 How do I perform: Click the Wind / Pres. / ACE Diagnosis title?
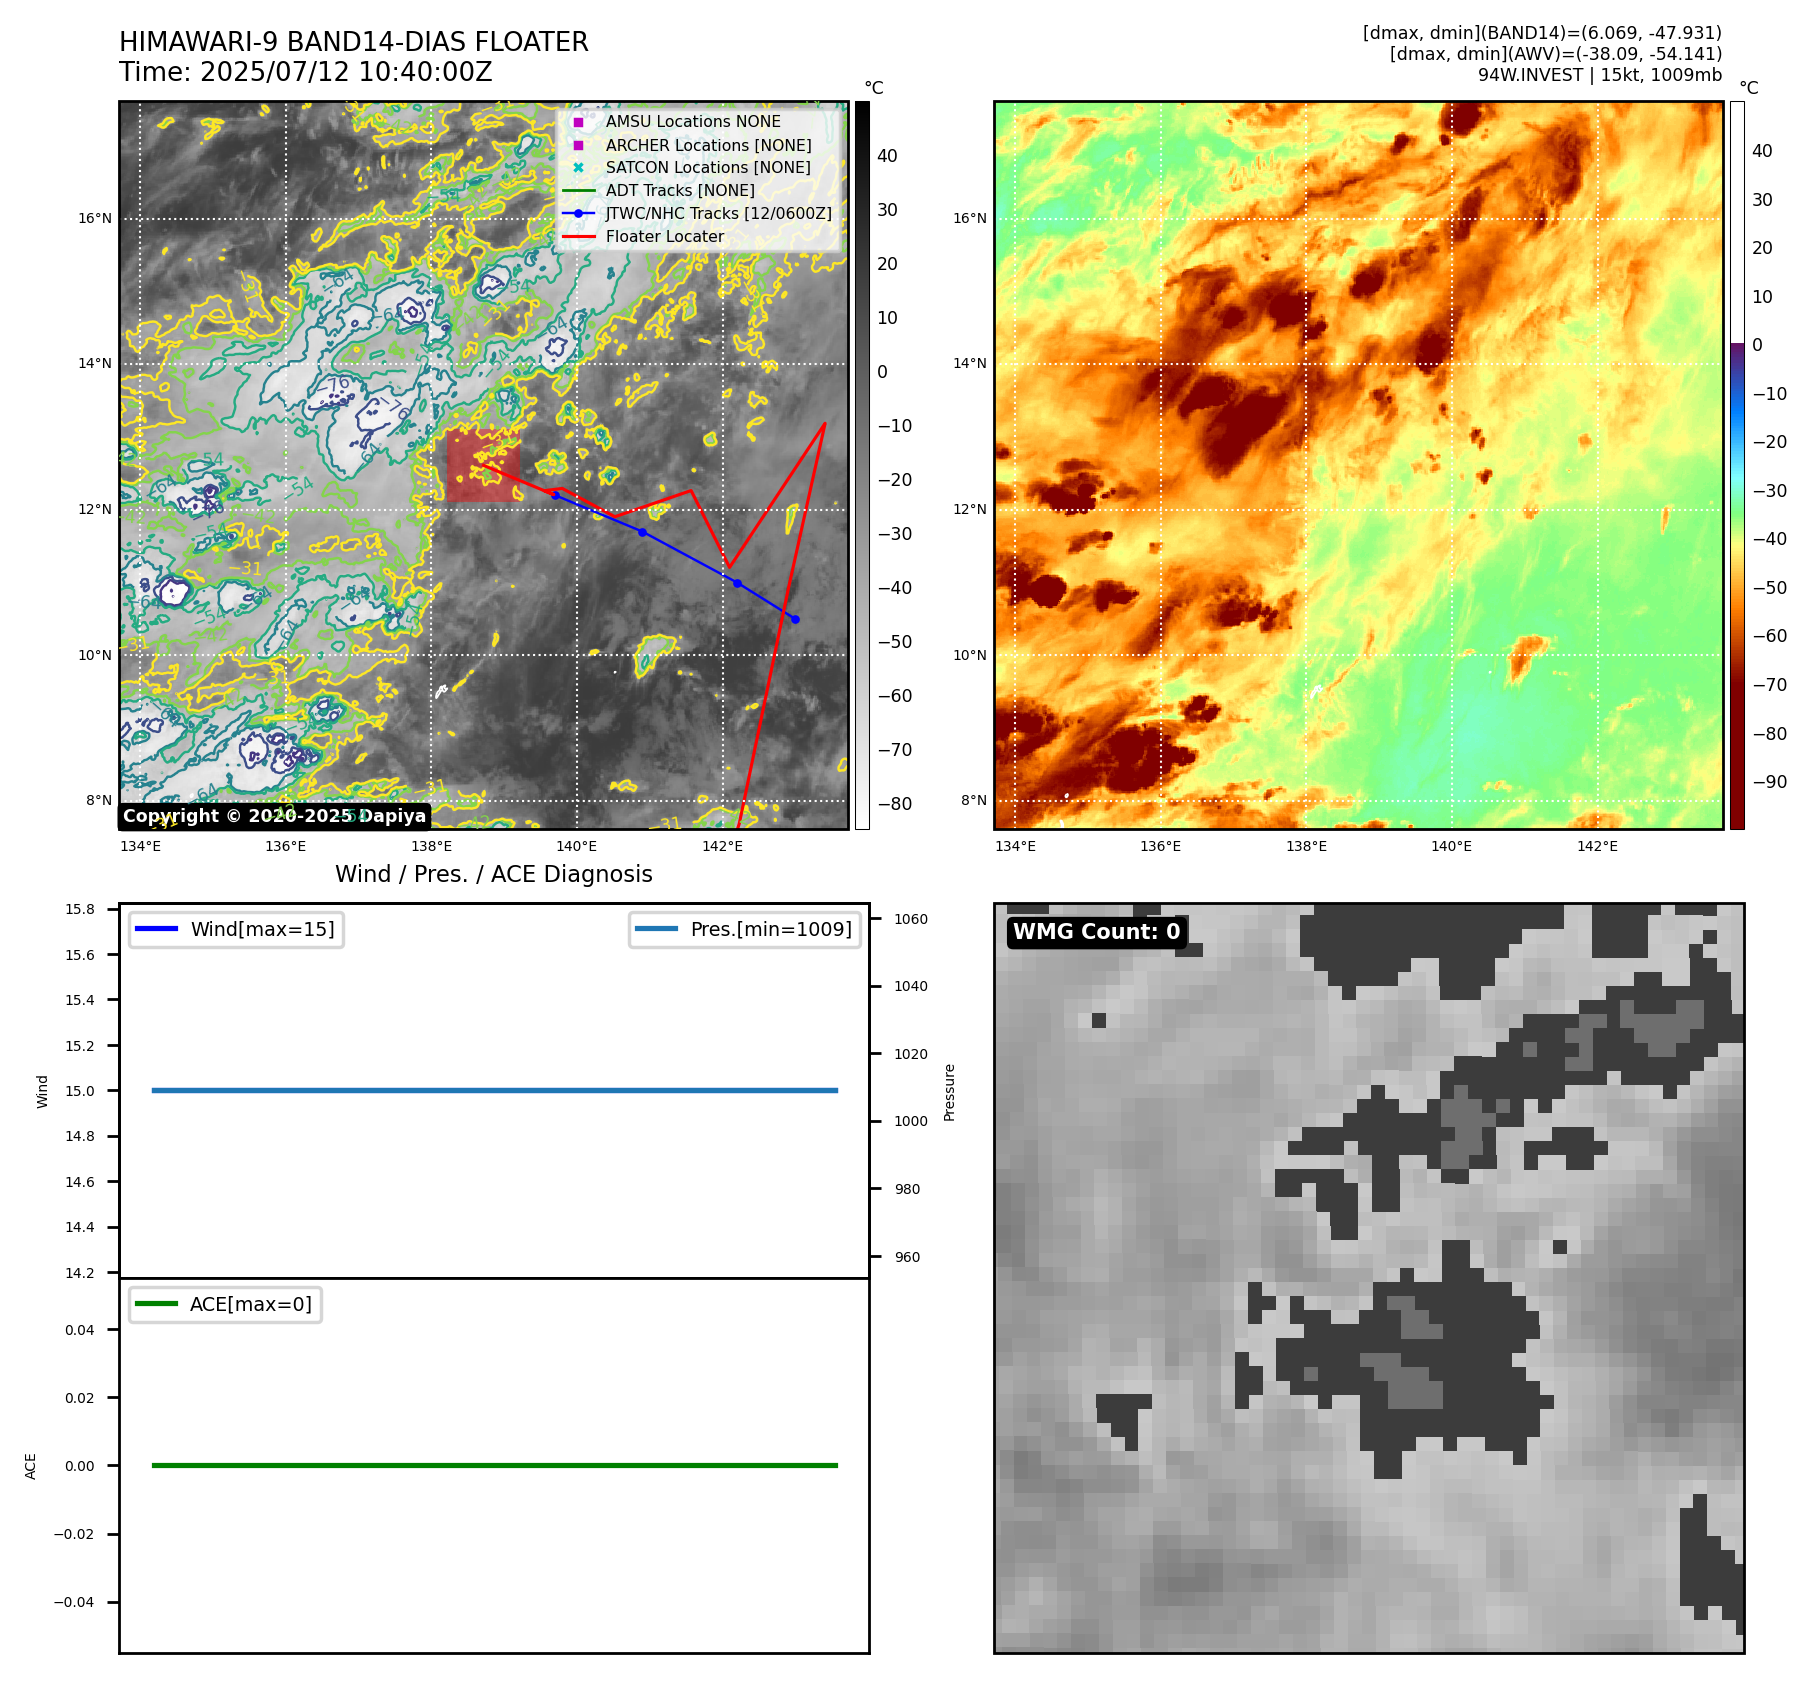click(x=494, y=874)
